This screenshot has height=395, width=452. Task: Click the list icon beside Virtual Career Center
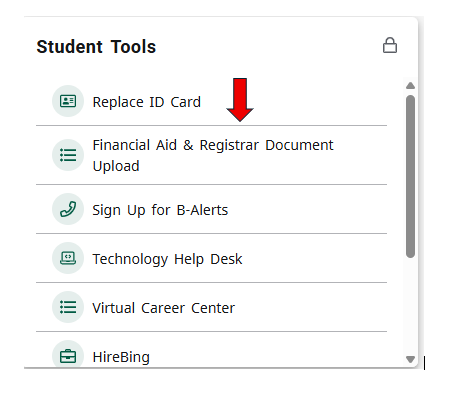(68, 307)
